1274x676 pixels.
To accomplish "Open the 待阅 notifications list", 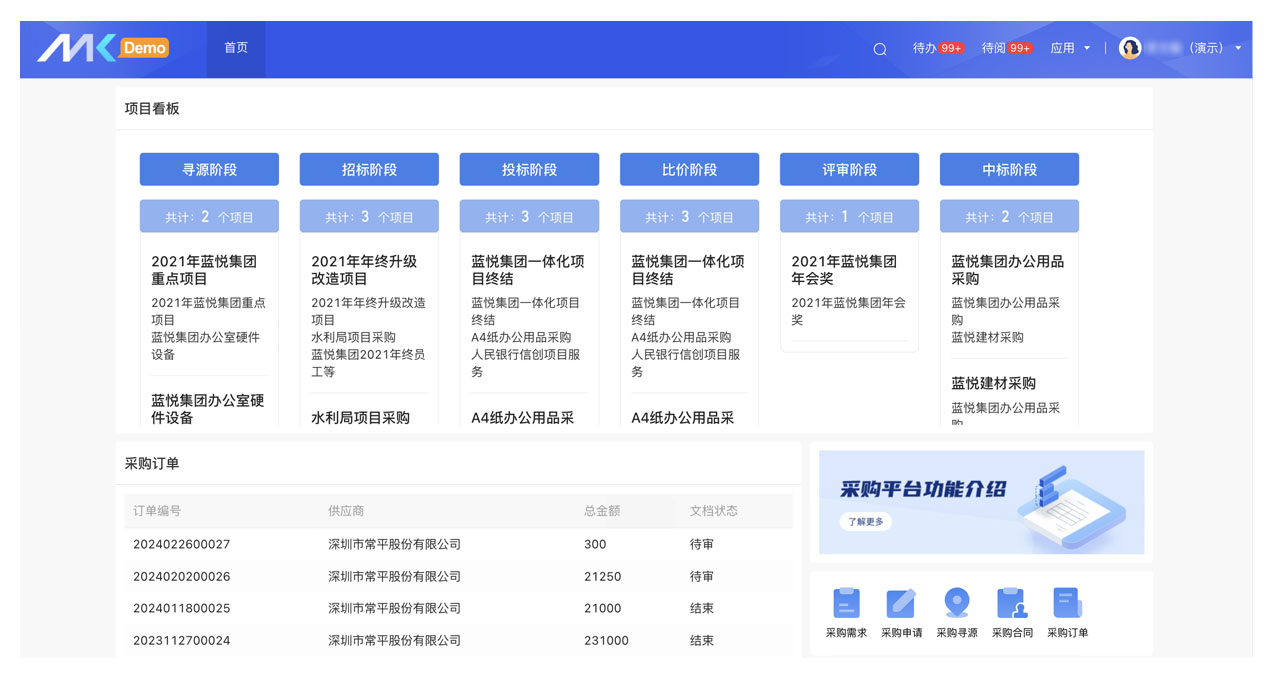I will (x=1005, y=48).
